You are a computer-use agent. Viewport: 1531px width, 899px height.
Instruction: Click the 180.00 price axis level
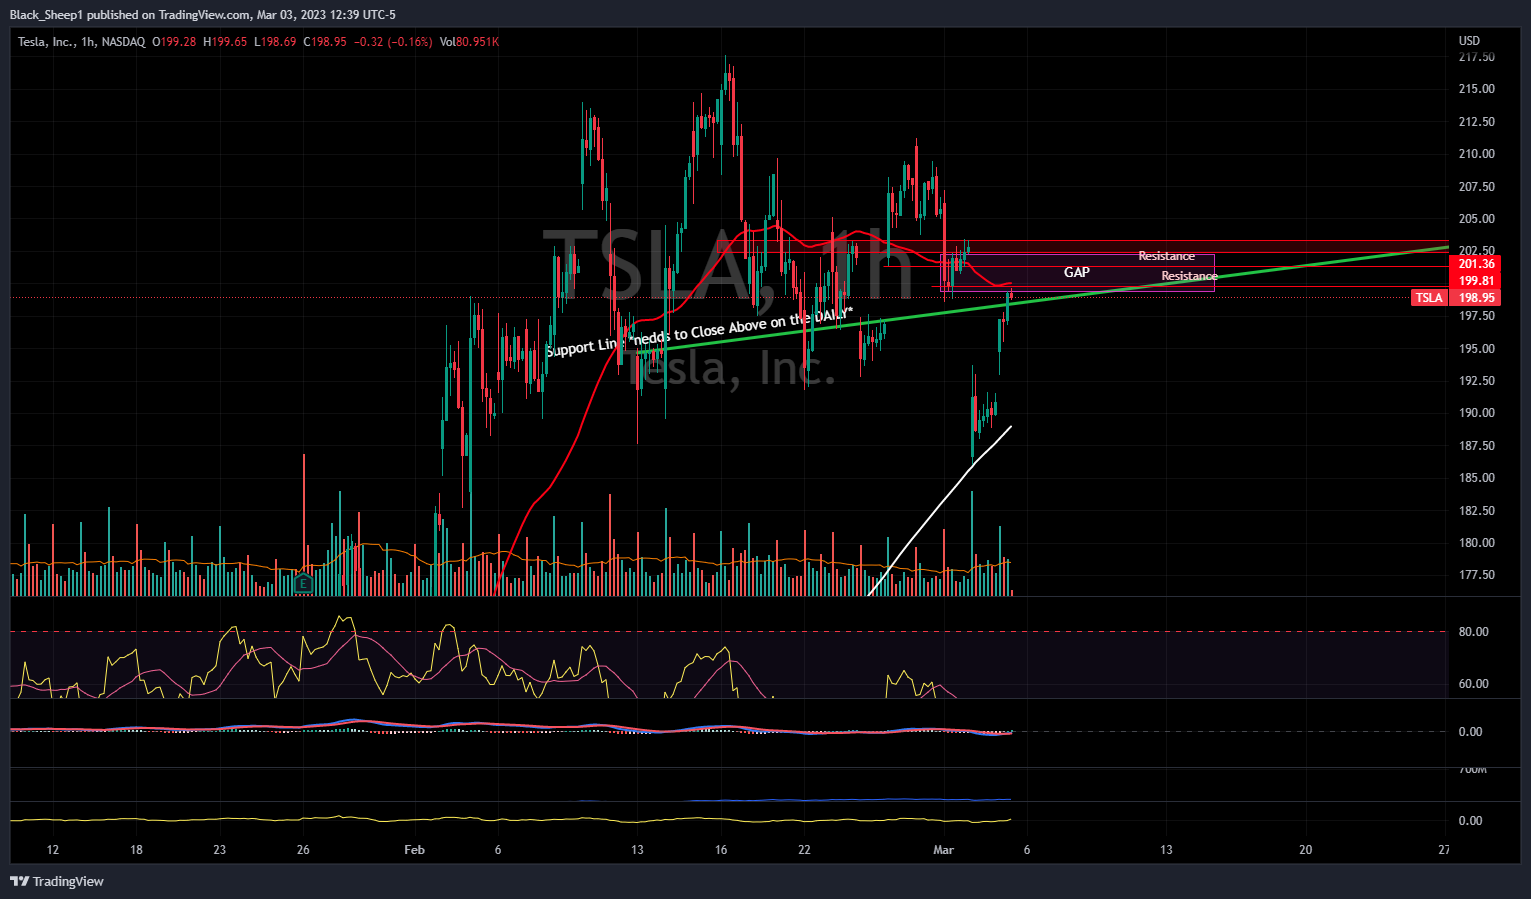pos(1476,543)
